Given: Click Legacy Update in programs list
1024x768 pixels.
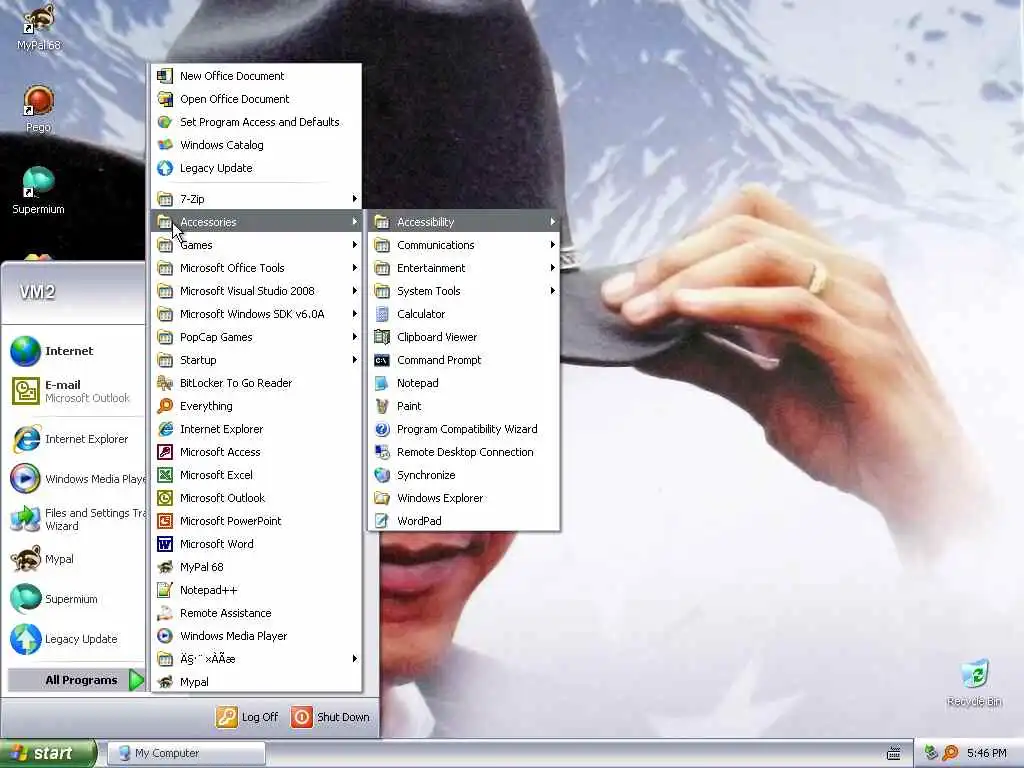Looking at the screenshot, I should pos(256,168).
